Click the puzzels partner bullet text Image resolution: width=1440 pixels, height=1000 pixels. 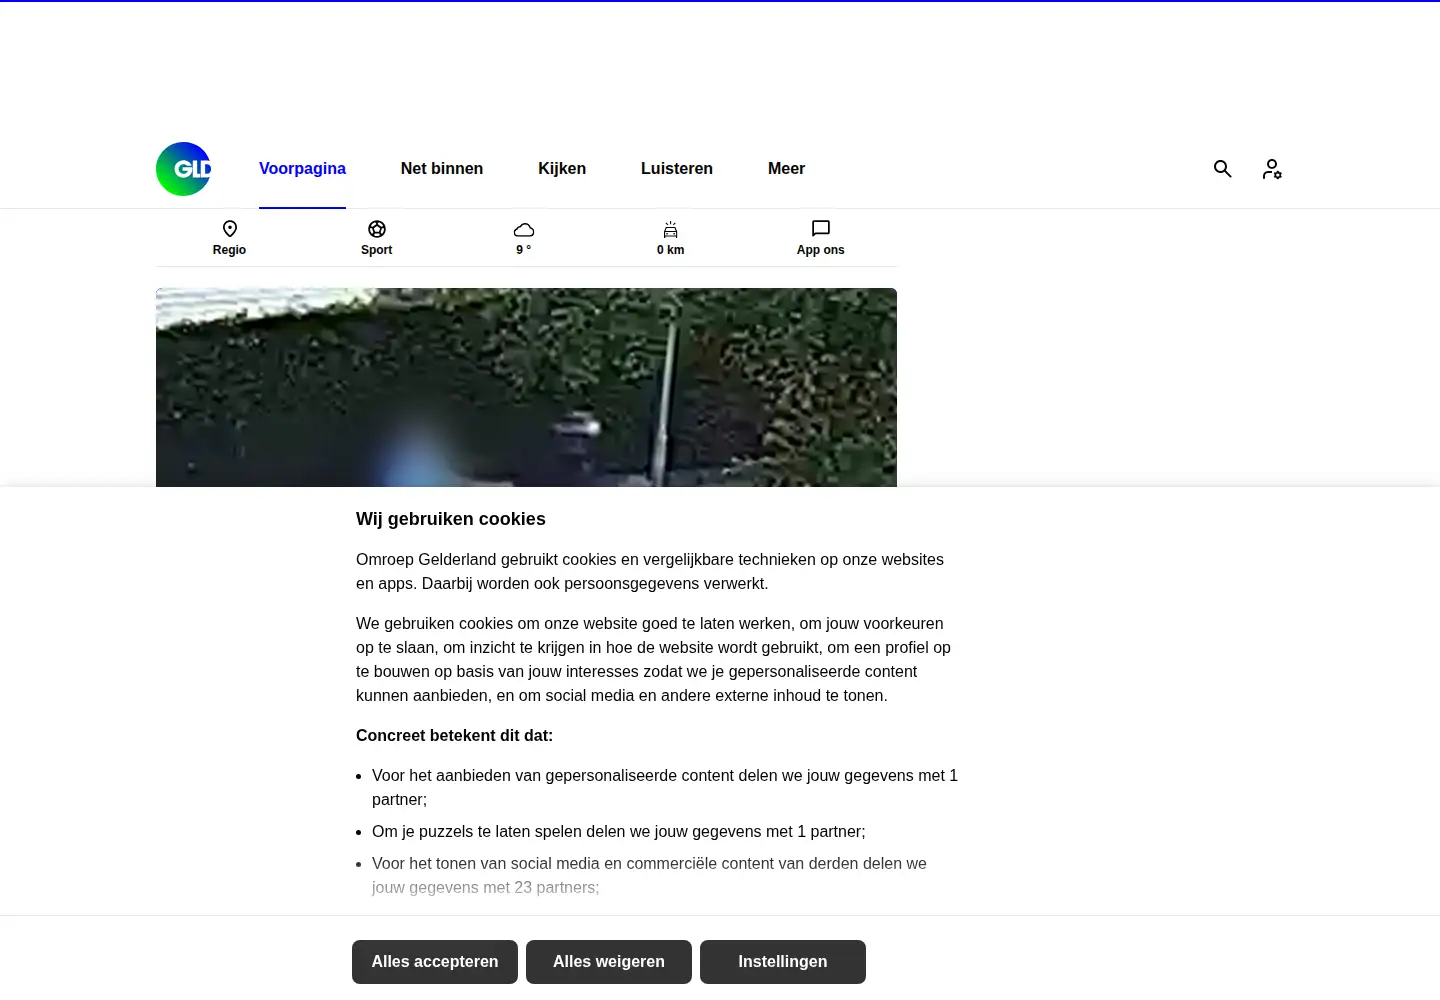619,831
